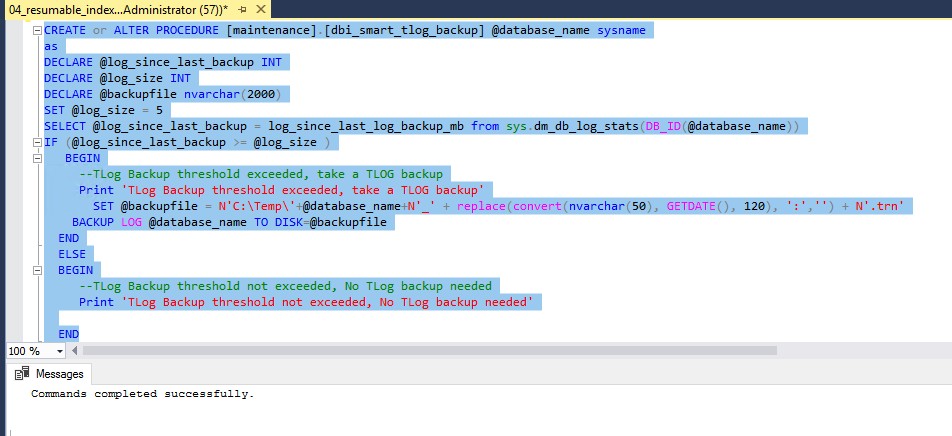Click N'C:\Temp\' path string
The width and height of the screenshot is (952, 436).
click(x=257, y=206)
